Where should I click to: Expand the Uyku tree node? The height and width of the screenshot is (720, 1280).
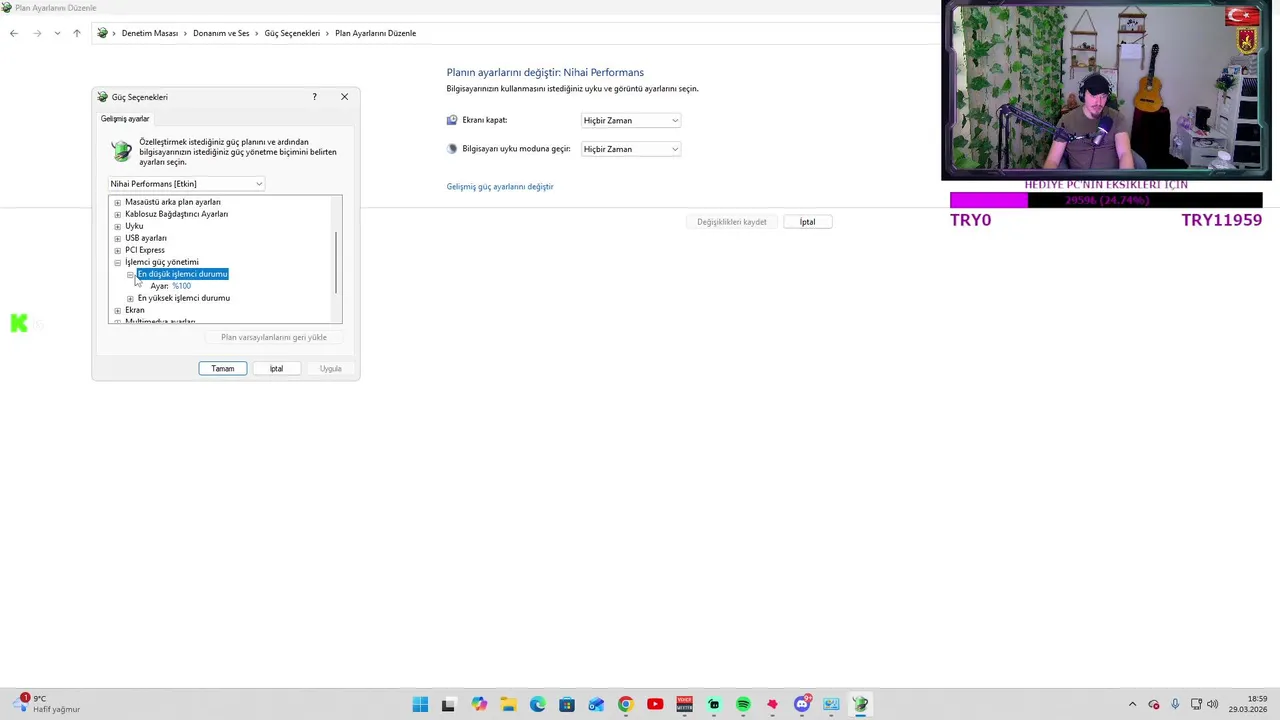click(117, 226)
